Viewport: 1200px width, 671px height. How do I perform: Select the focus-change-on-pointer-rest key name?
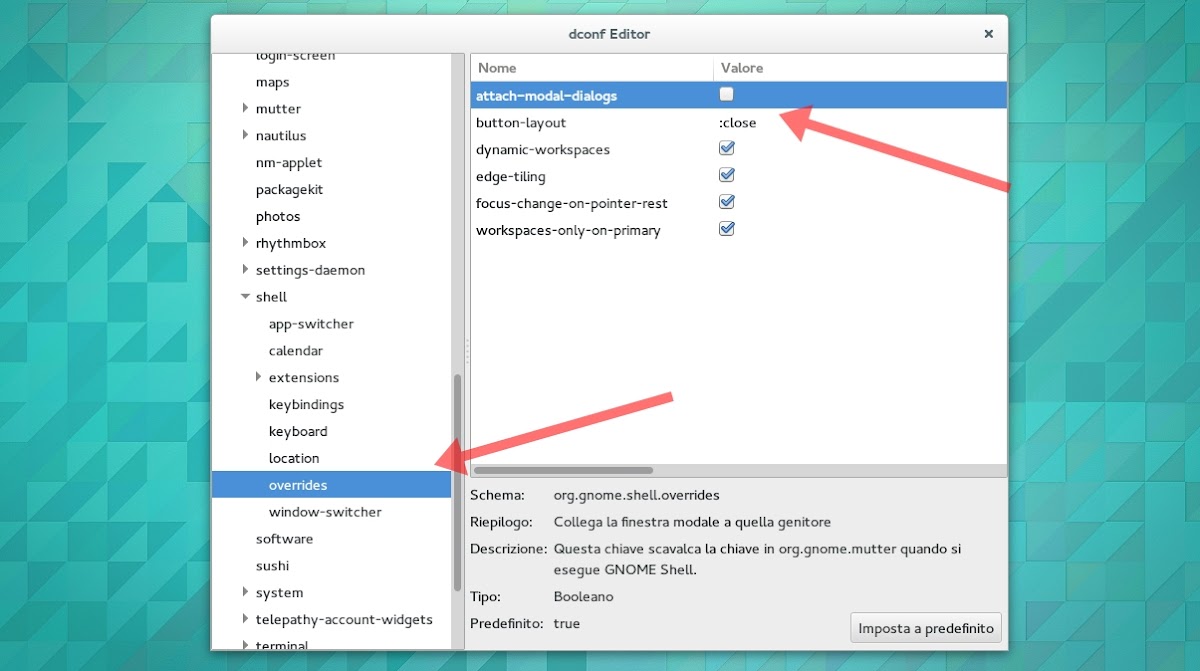coord(572,203)
